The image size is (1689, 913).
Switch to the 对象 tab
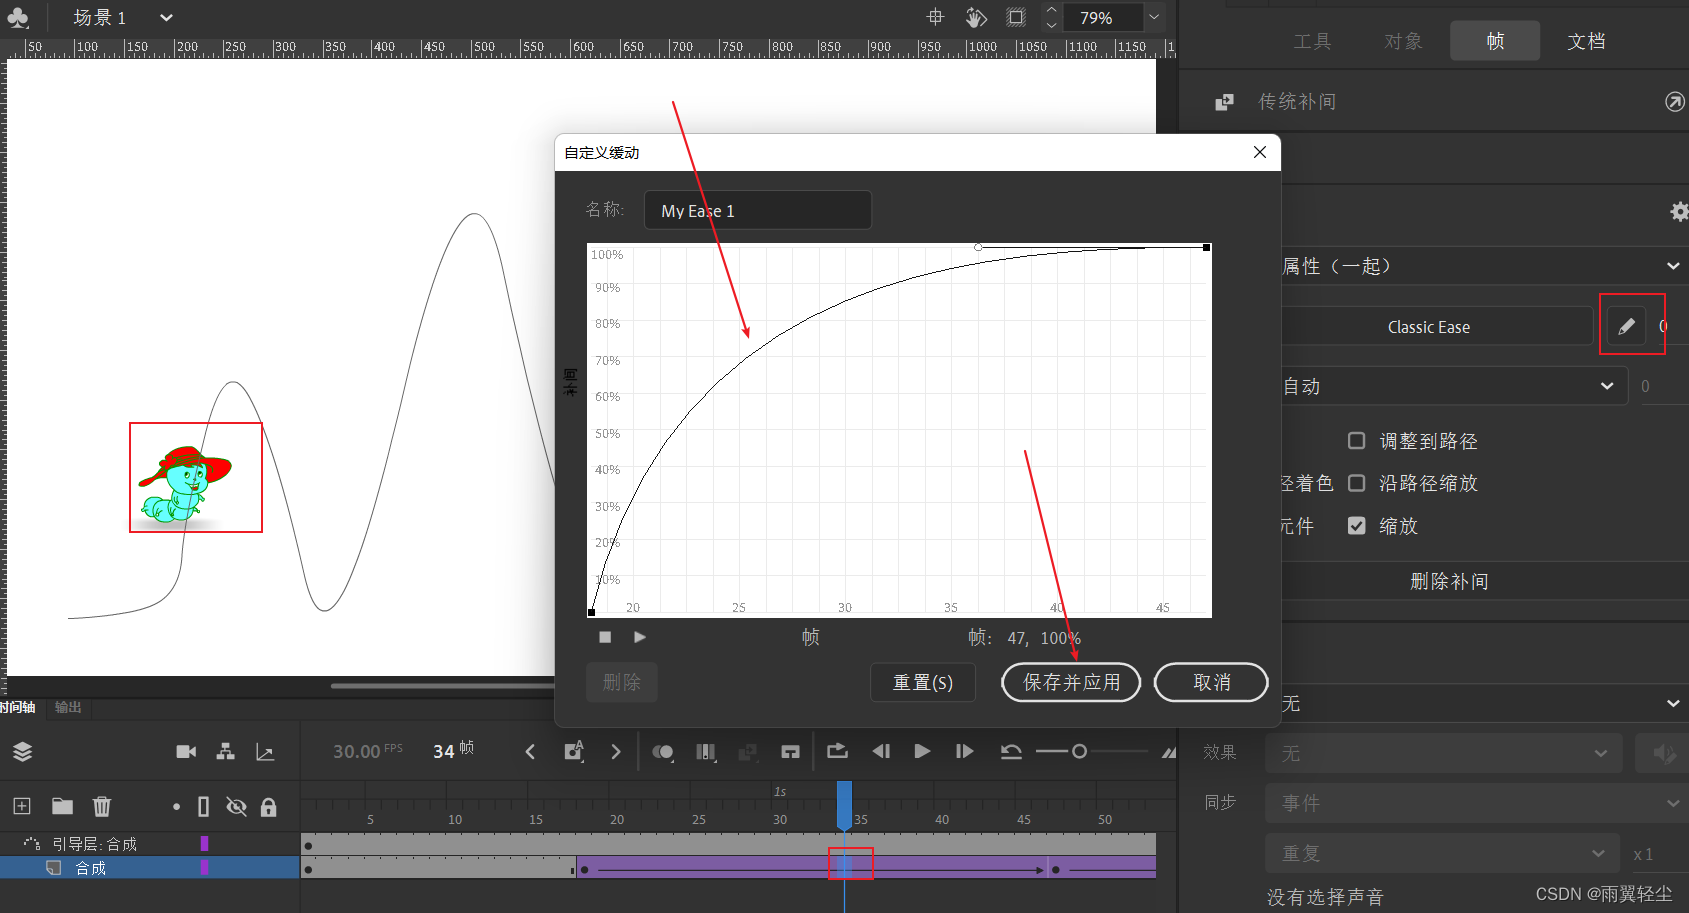1403,41
